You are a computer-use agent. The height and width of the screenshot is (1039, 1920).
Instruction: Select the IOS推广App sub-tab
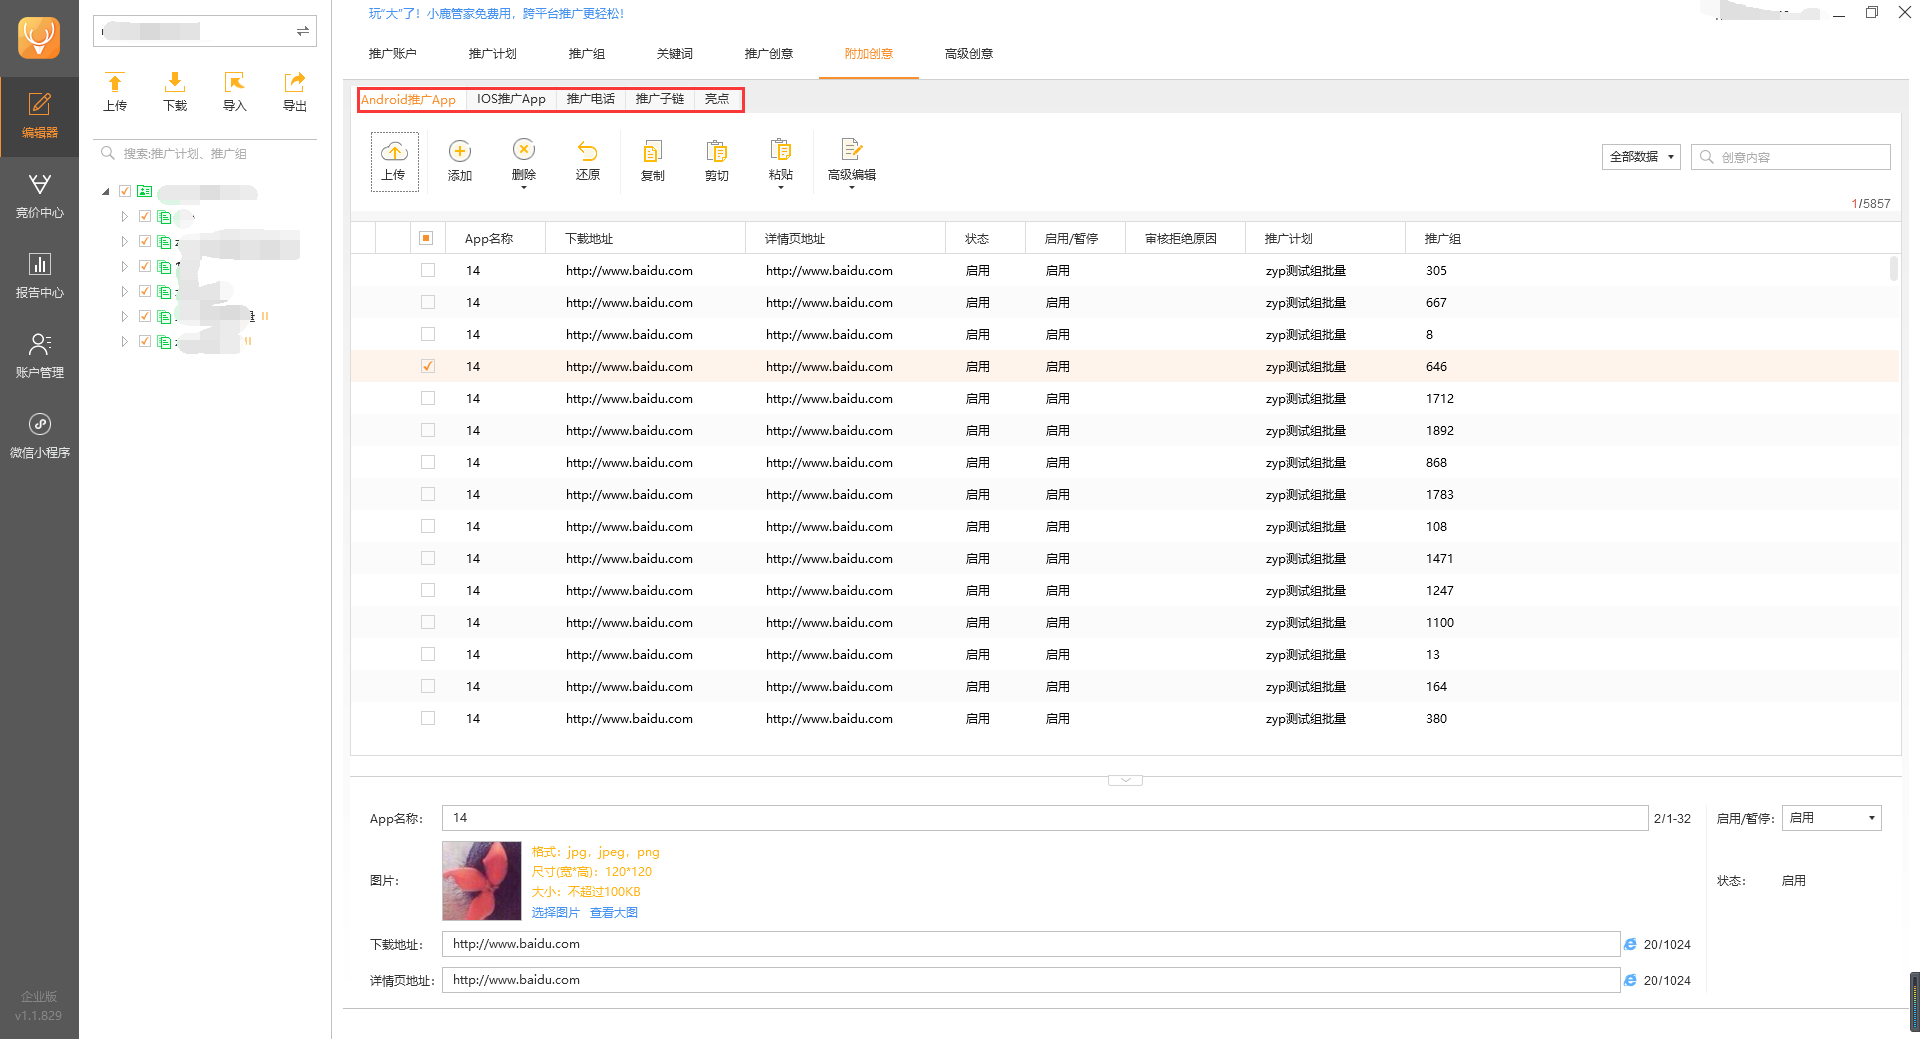click(511, 99)
